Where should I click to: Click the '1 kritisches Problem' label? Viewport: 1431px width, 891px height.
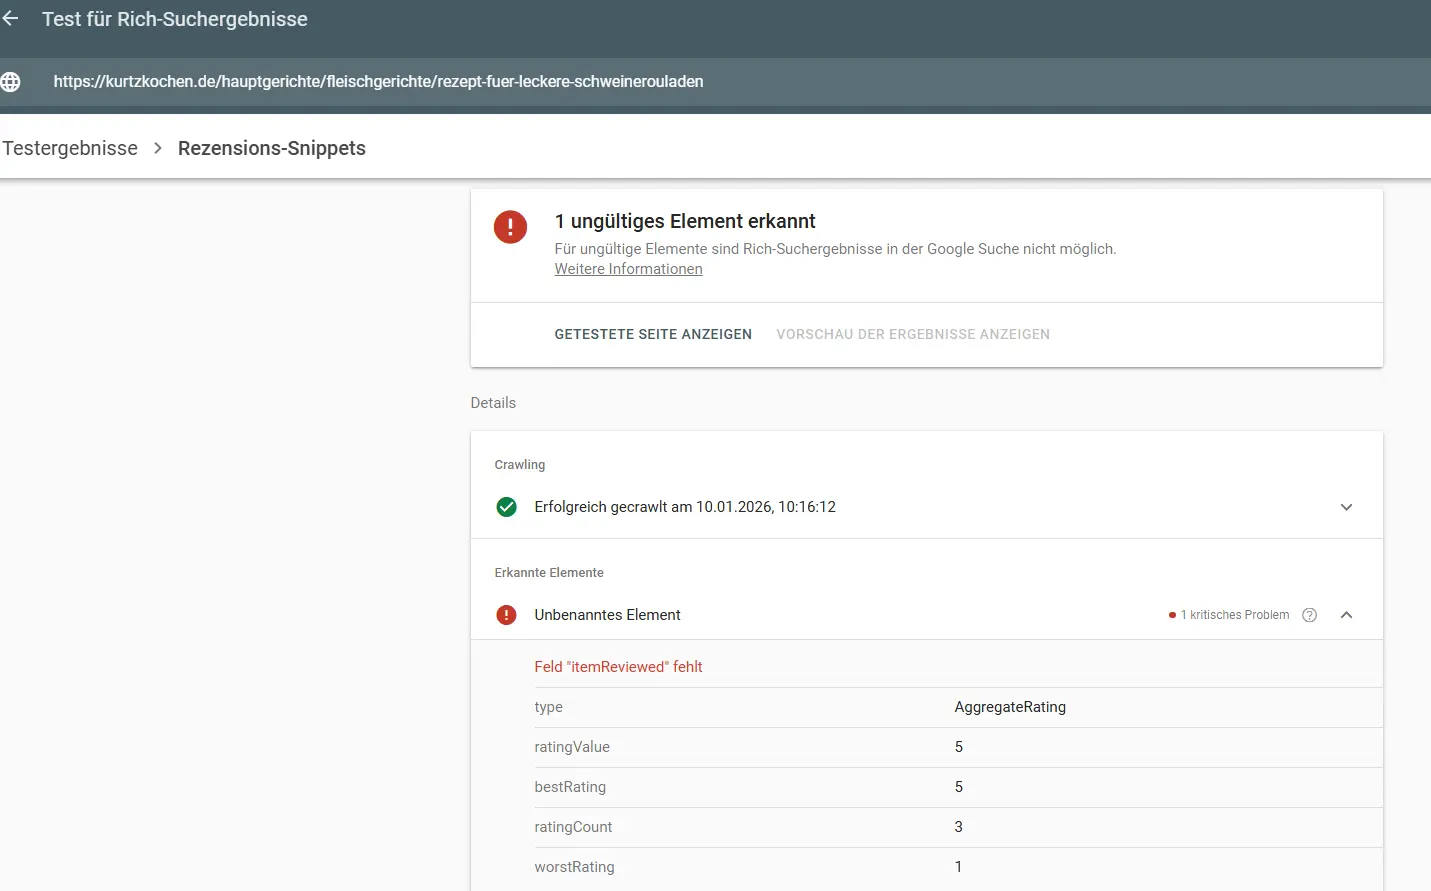(x=1234, y=615)
